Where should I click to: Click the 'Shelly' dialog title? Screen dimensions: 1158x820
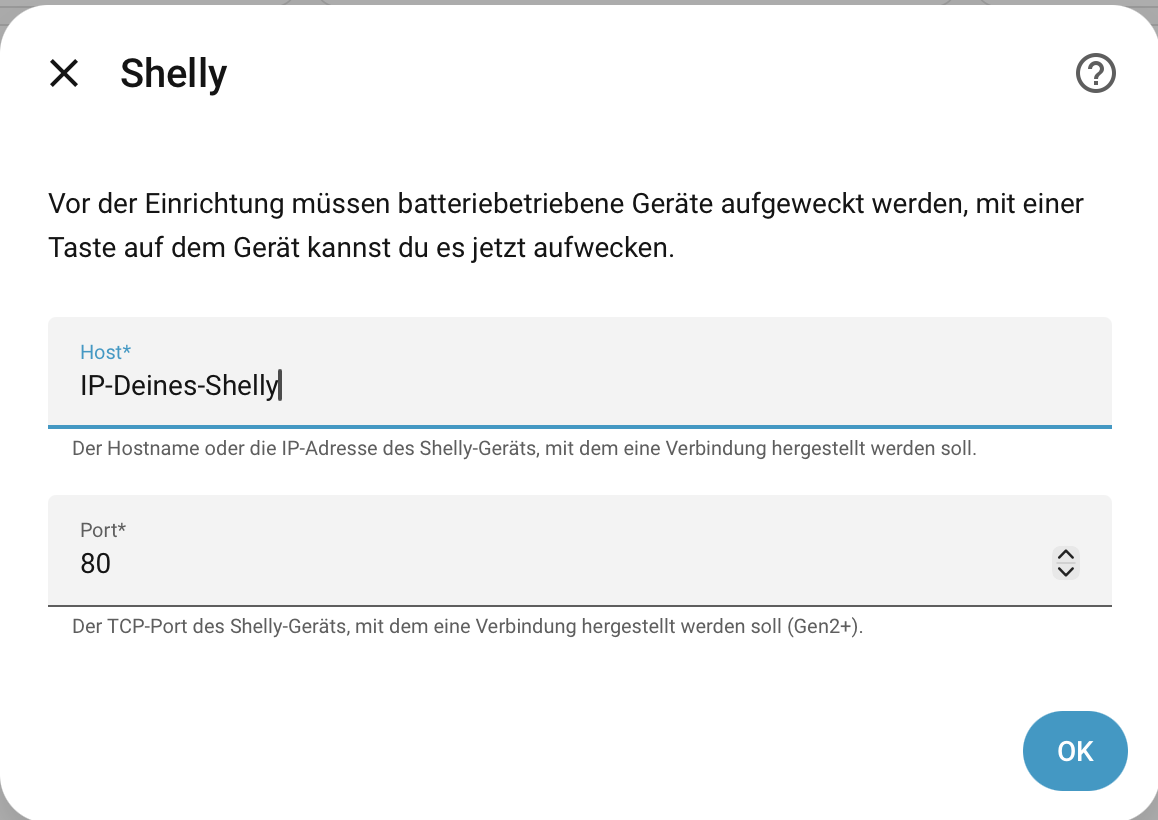click(x=173, y=73)
